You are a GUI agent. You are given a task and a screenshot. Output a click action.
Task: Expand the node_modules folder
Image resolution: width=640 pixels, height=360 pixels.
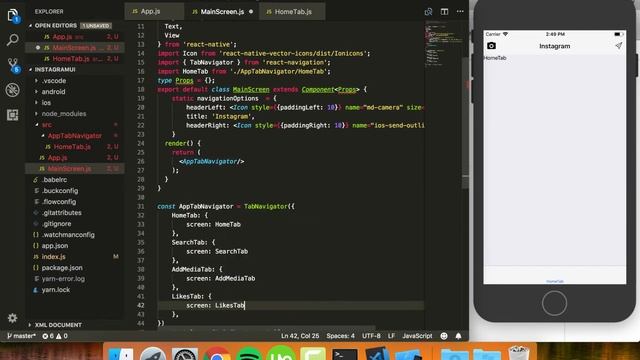point(64,113)
